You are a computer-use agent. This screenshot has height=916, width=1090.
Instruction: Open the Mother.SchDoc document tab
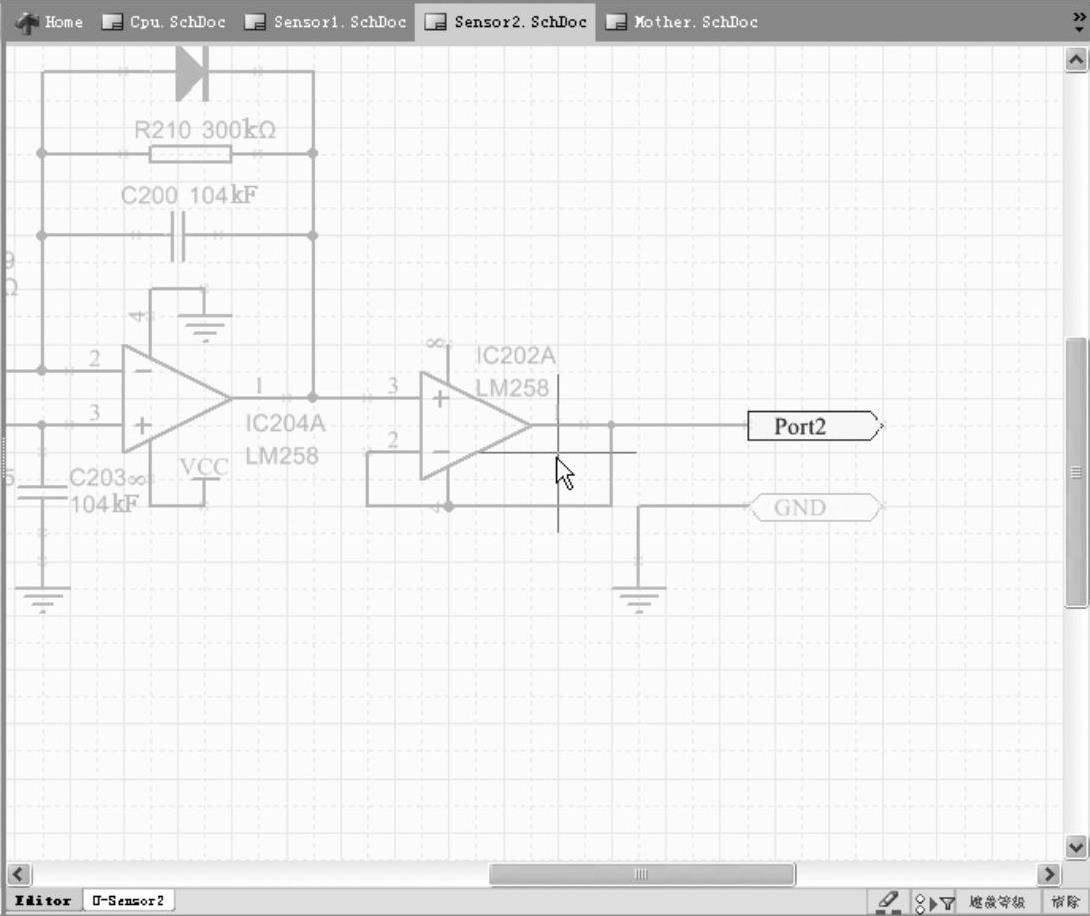coord(681,22)
